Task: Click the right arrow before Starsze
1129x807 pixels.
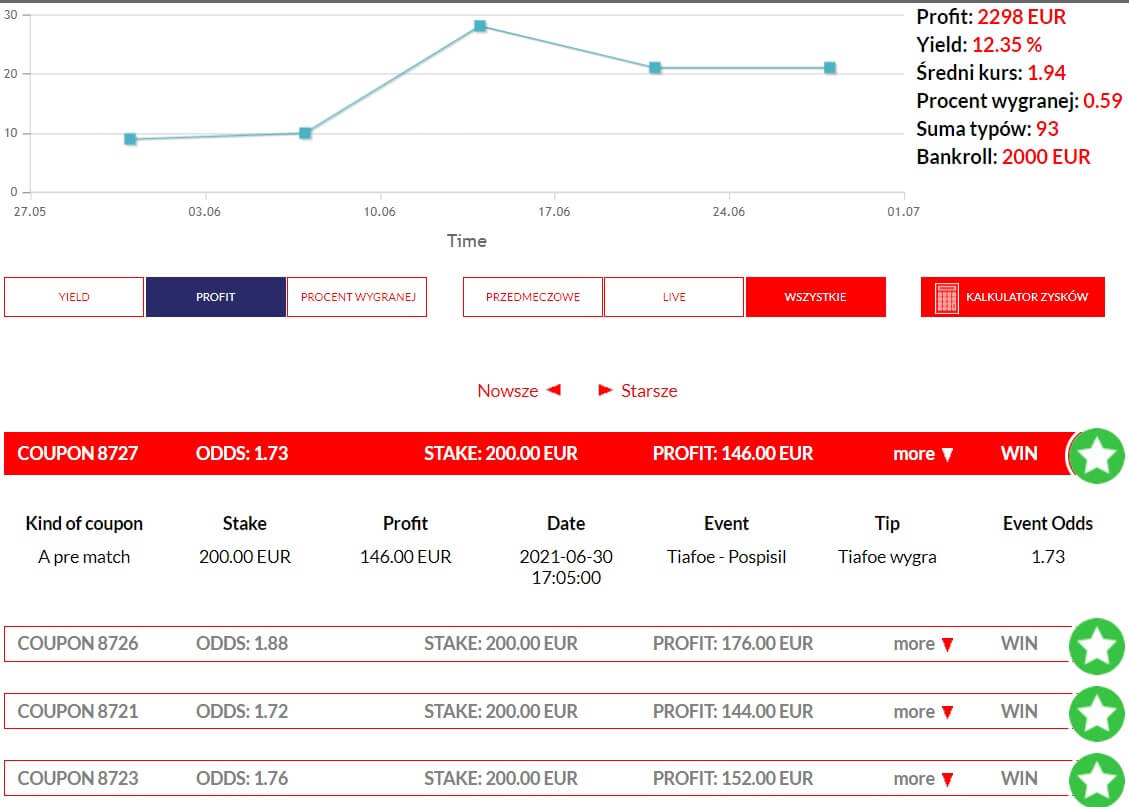Action: coord(605,390)
